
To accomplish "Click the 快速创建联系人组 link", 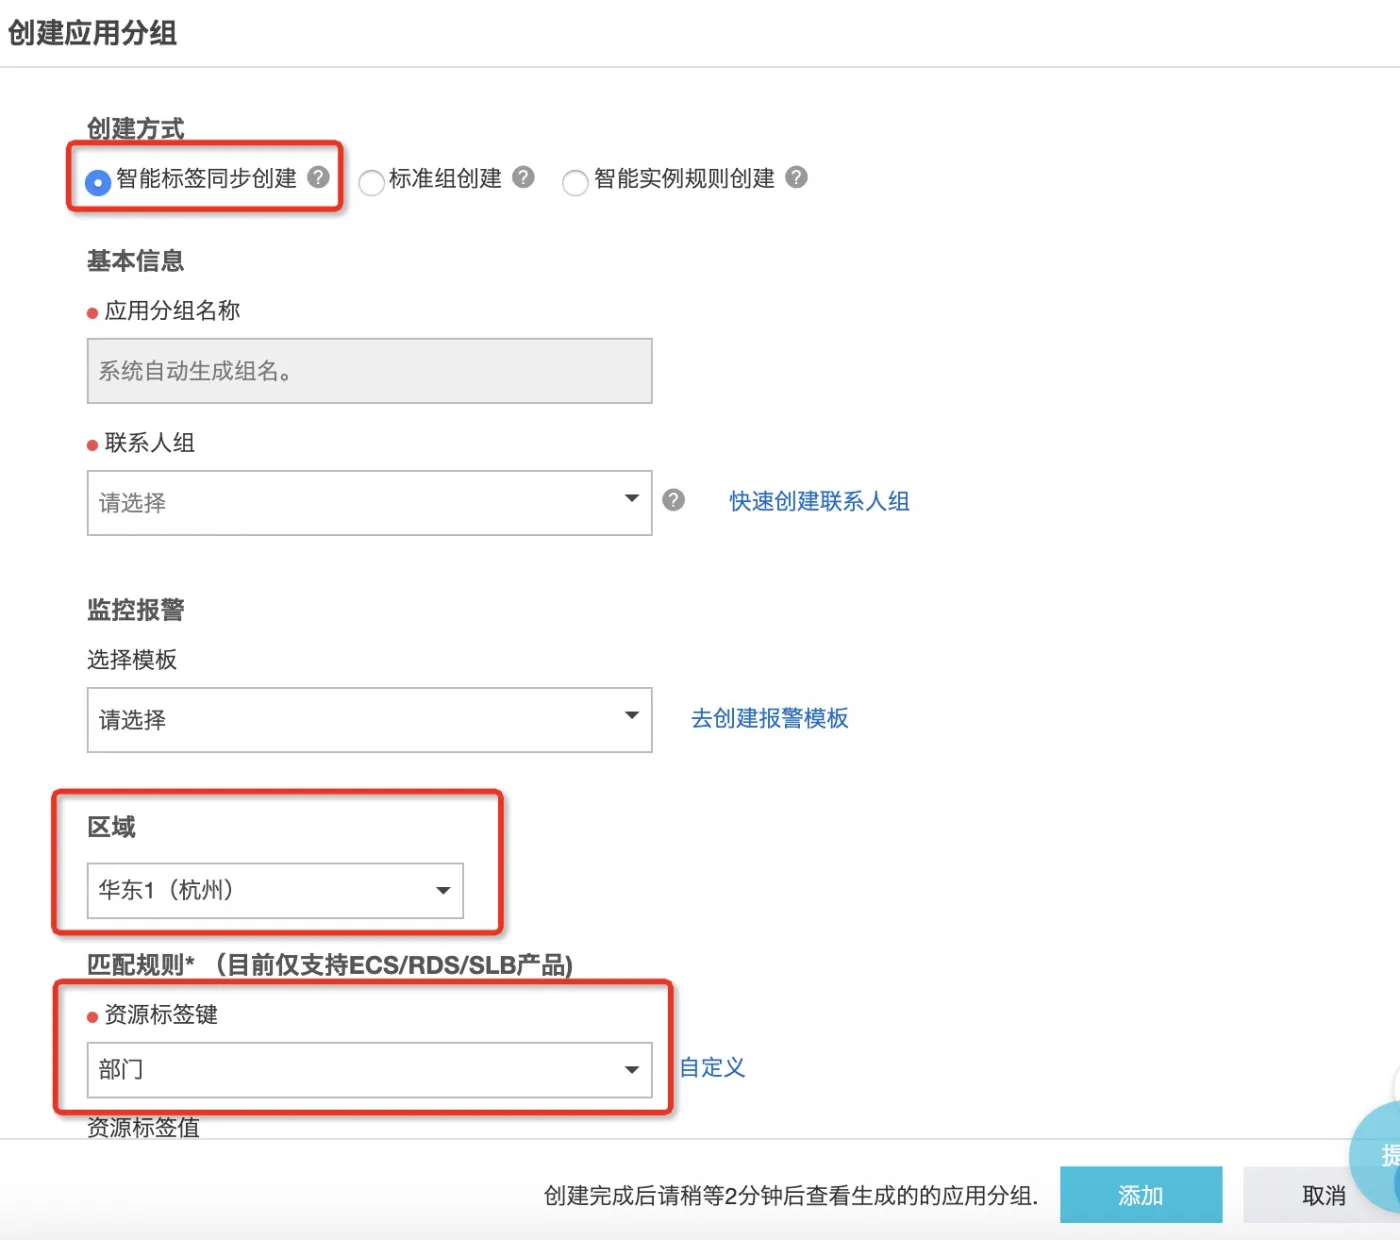I will coord(819,501).
